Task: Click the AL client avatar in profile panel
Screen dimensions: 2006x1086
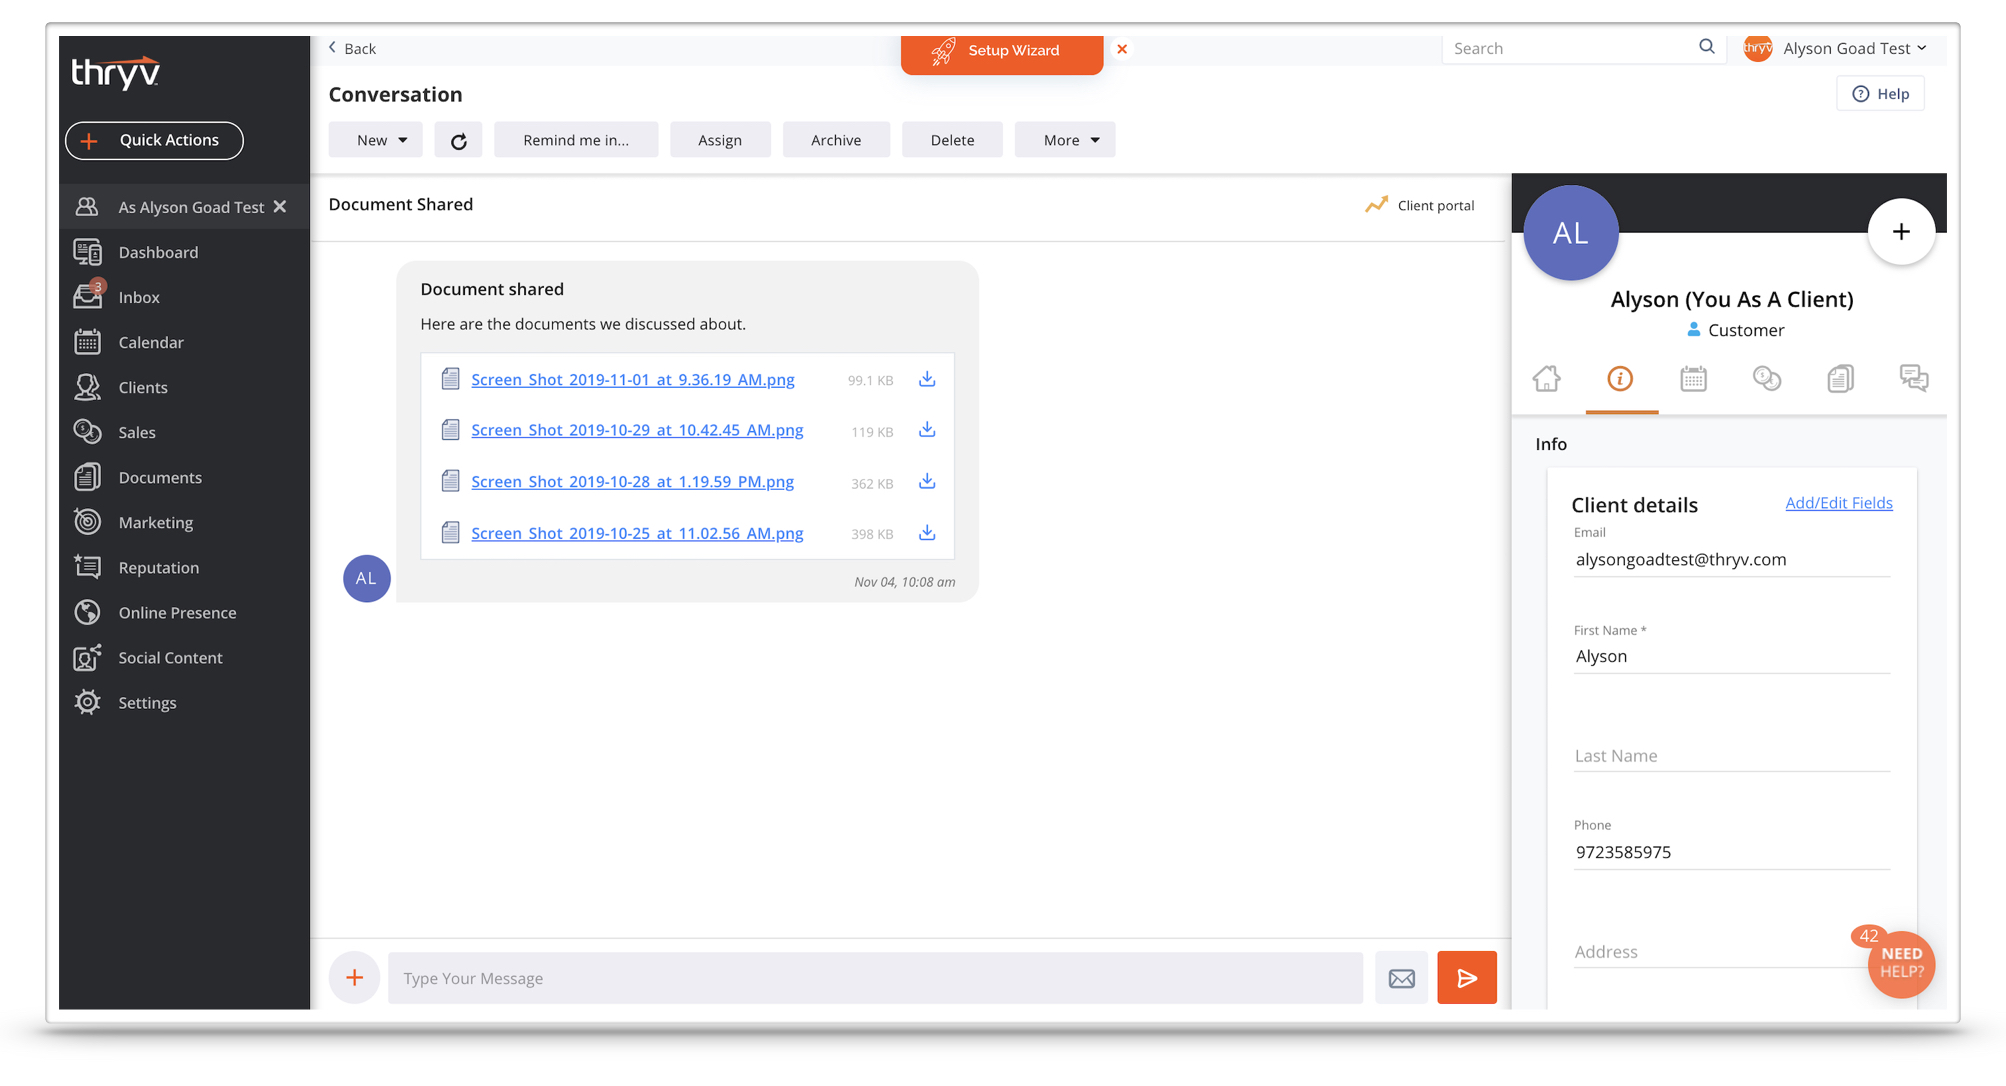Action: 1570,233
